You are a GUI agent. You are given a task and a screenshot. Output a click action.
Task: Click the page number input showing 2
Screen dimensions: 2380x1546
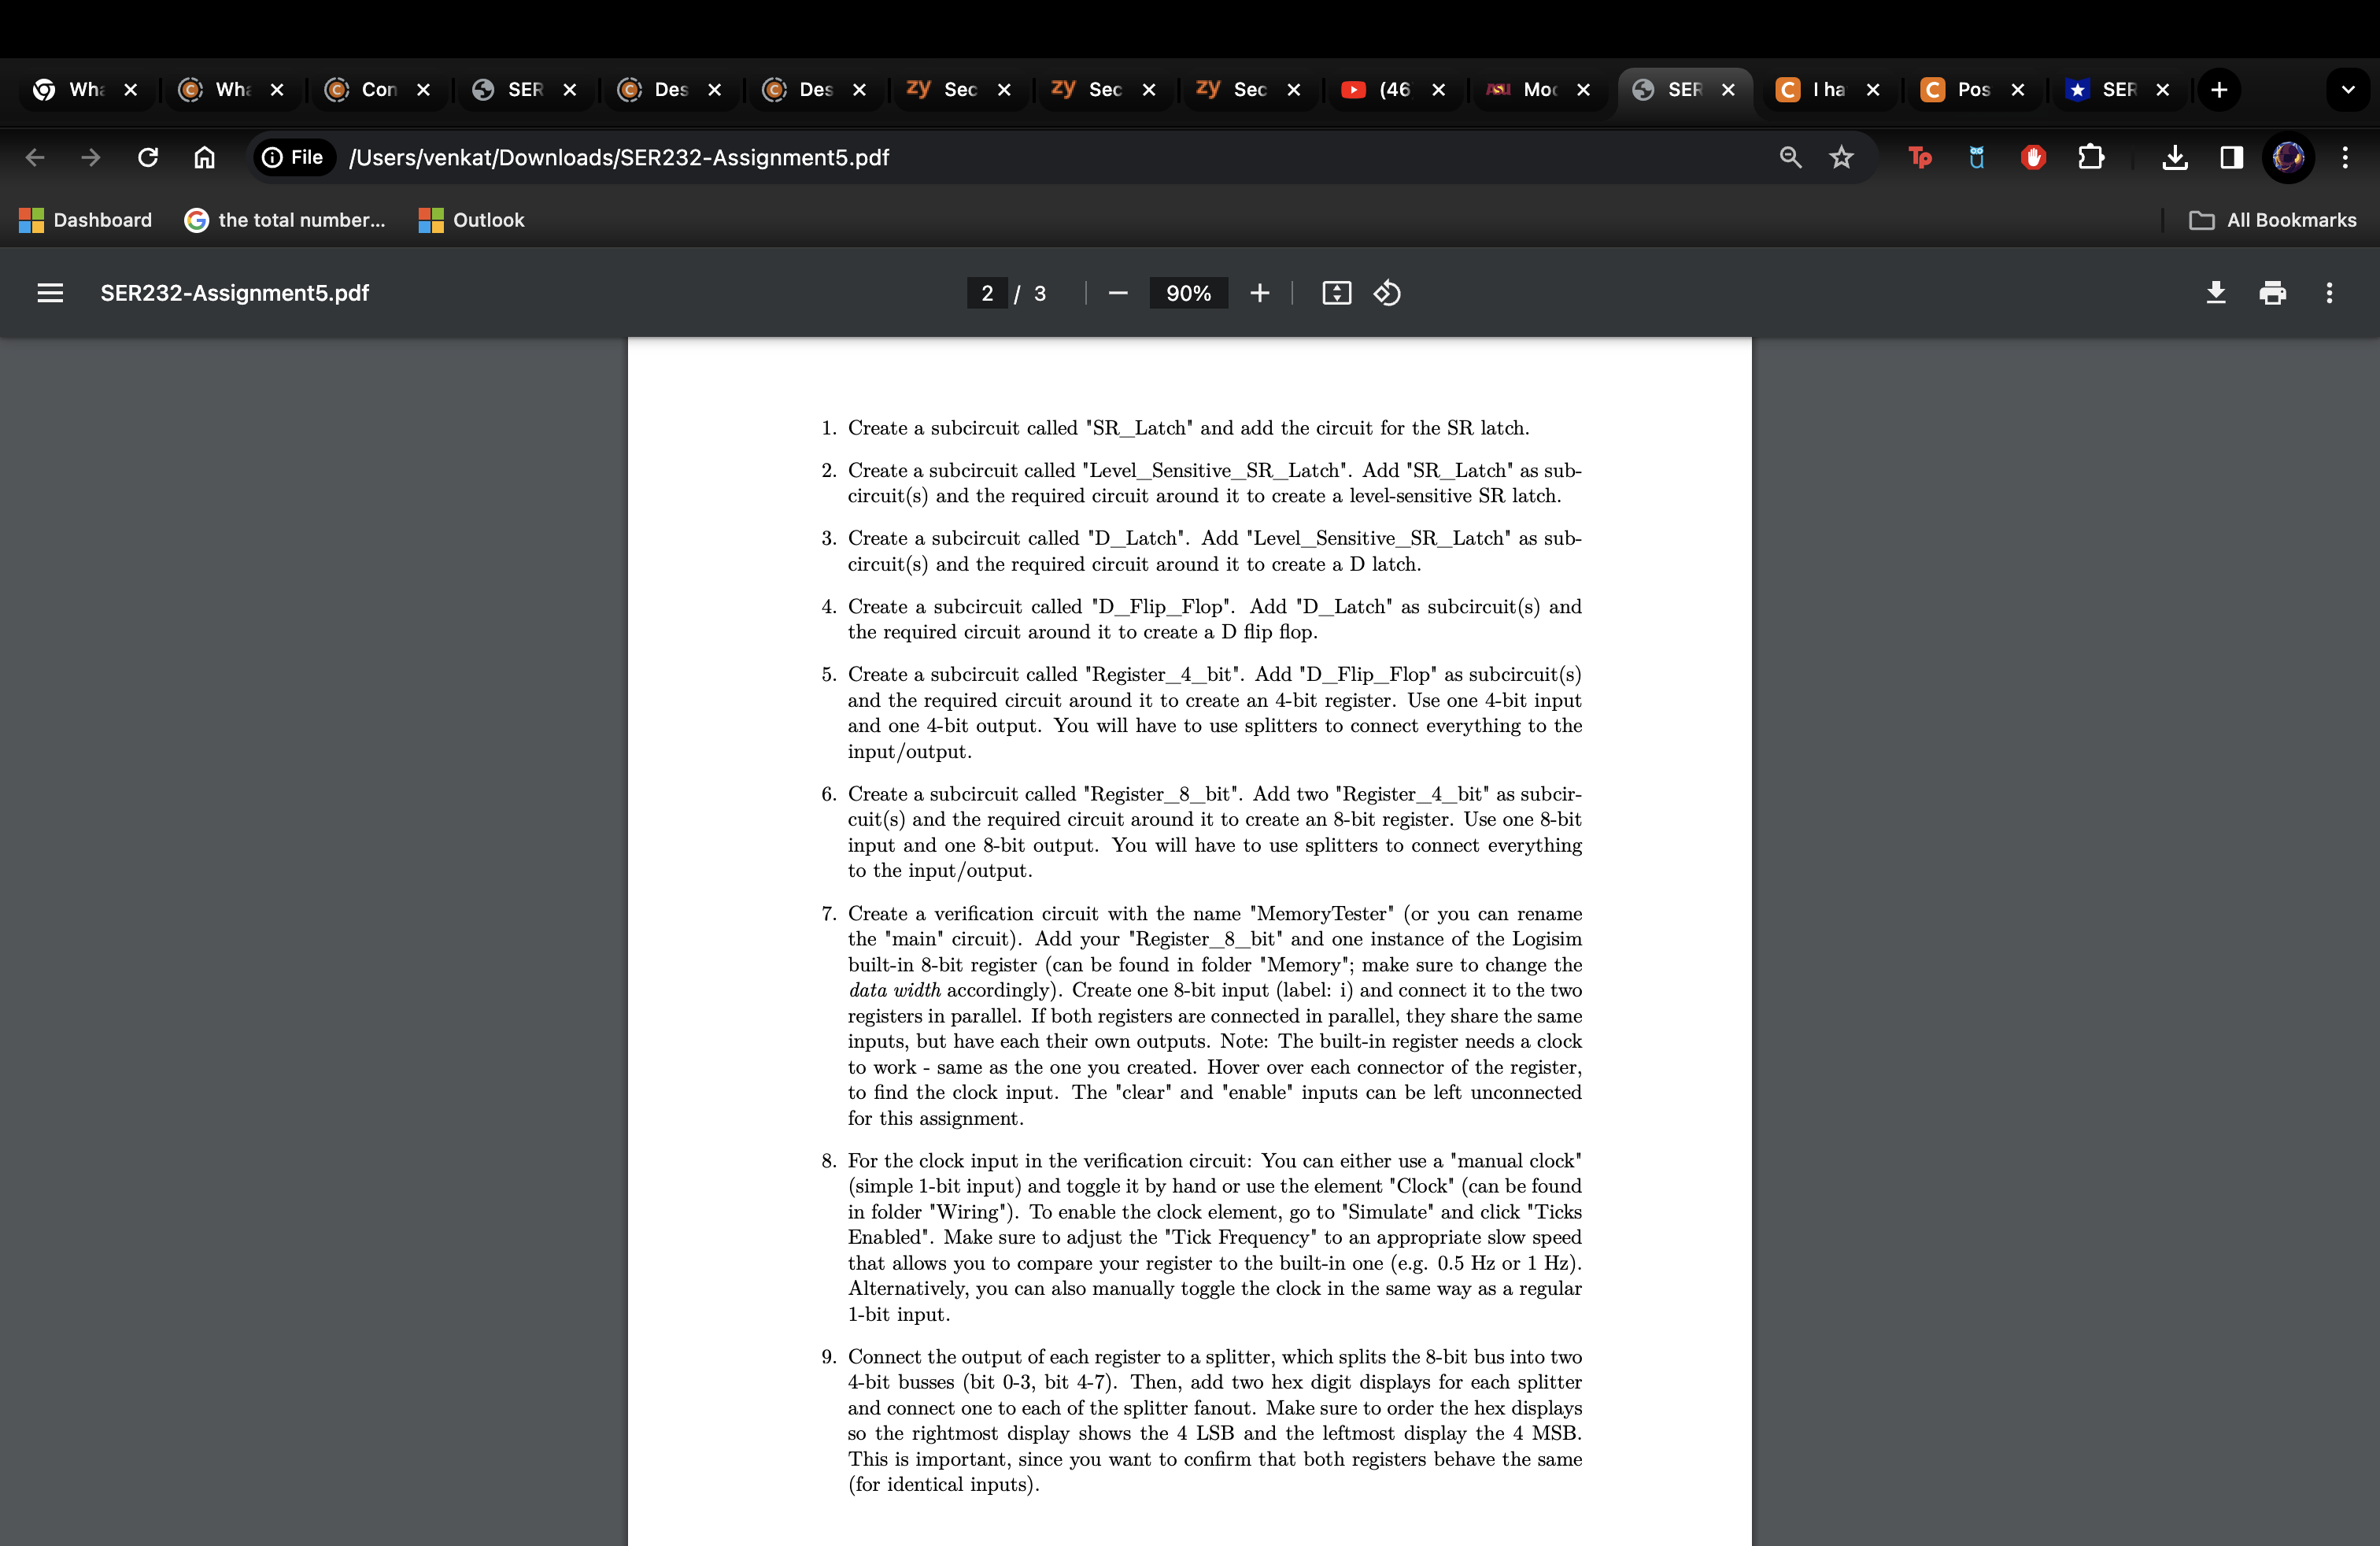pyautogui.click(x=987, y=293)
